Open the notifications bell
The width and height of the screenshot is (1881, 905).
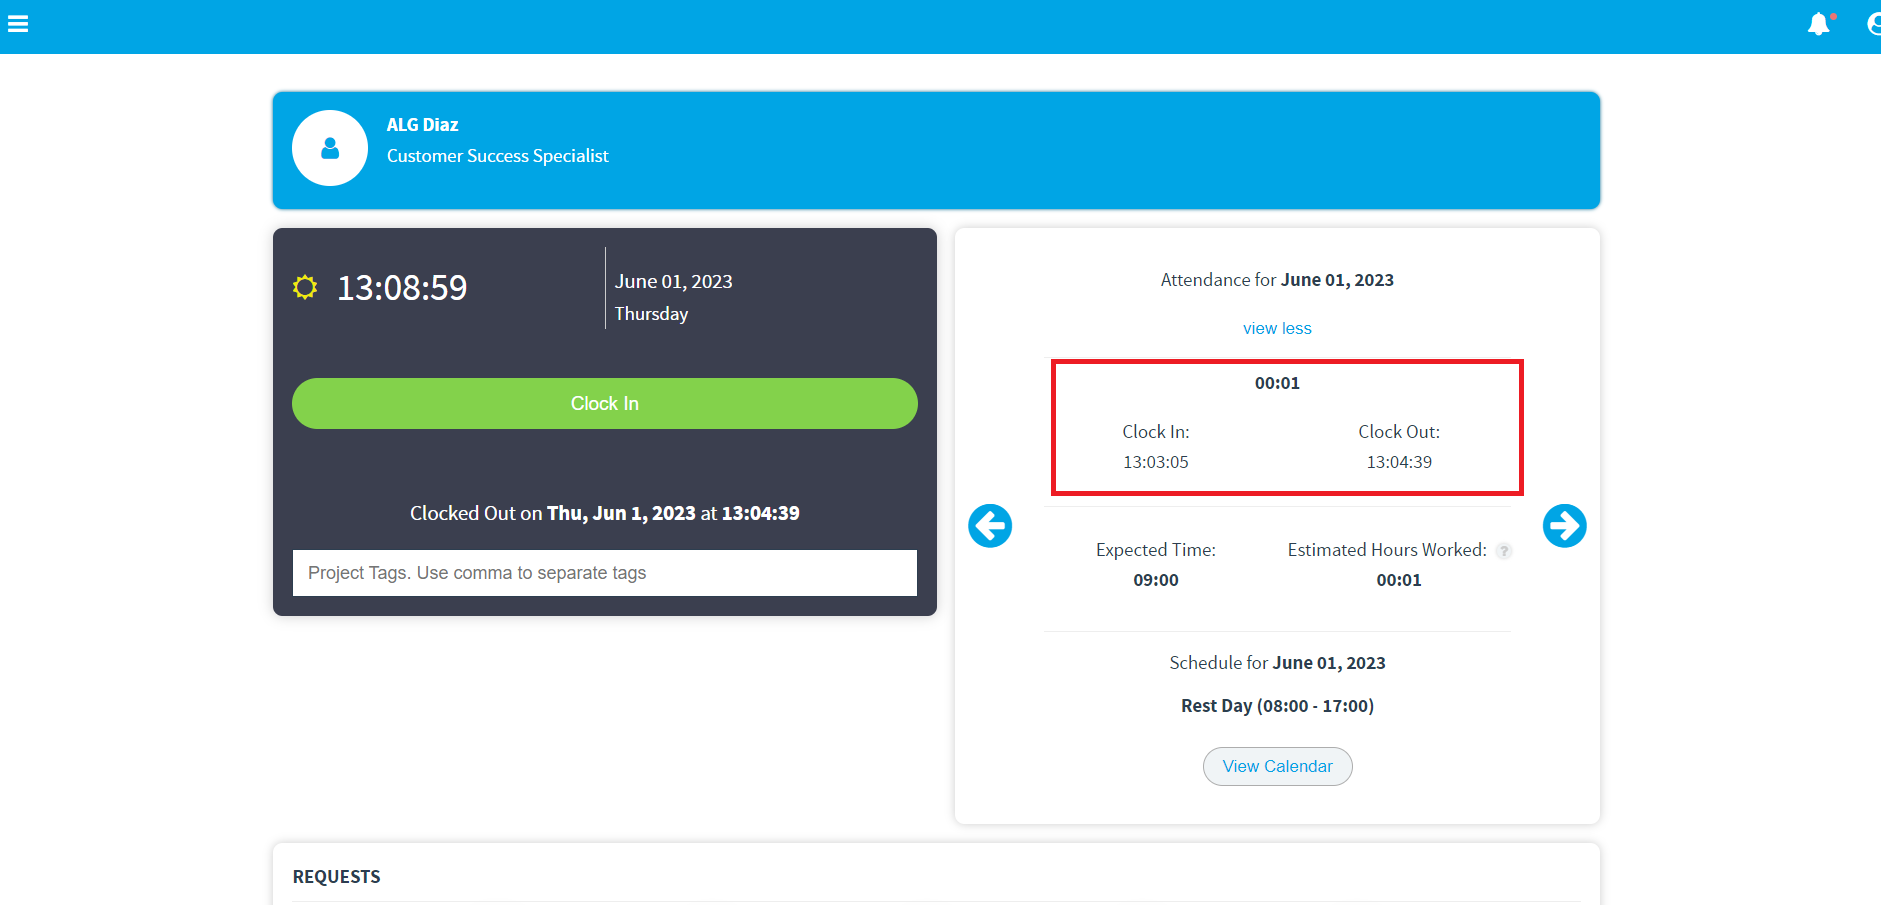(x=1819, y=24)
